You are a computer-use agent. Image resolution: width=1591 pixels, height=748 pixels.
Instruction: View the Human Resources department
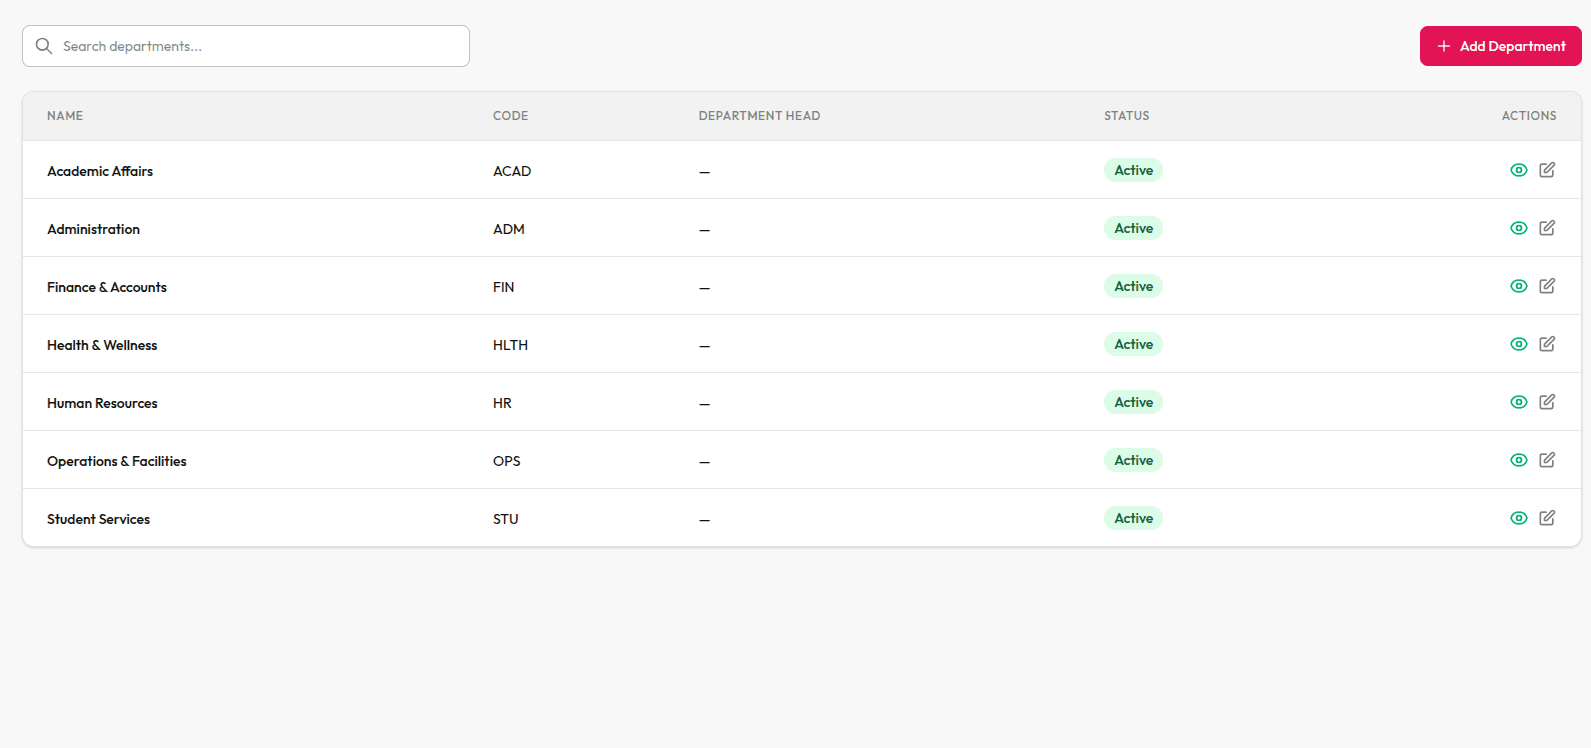pos(1518,402)
